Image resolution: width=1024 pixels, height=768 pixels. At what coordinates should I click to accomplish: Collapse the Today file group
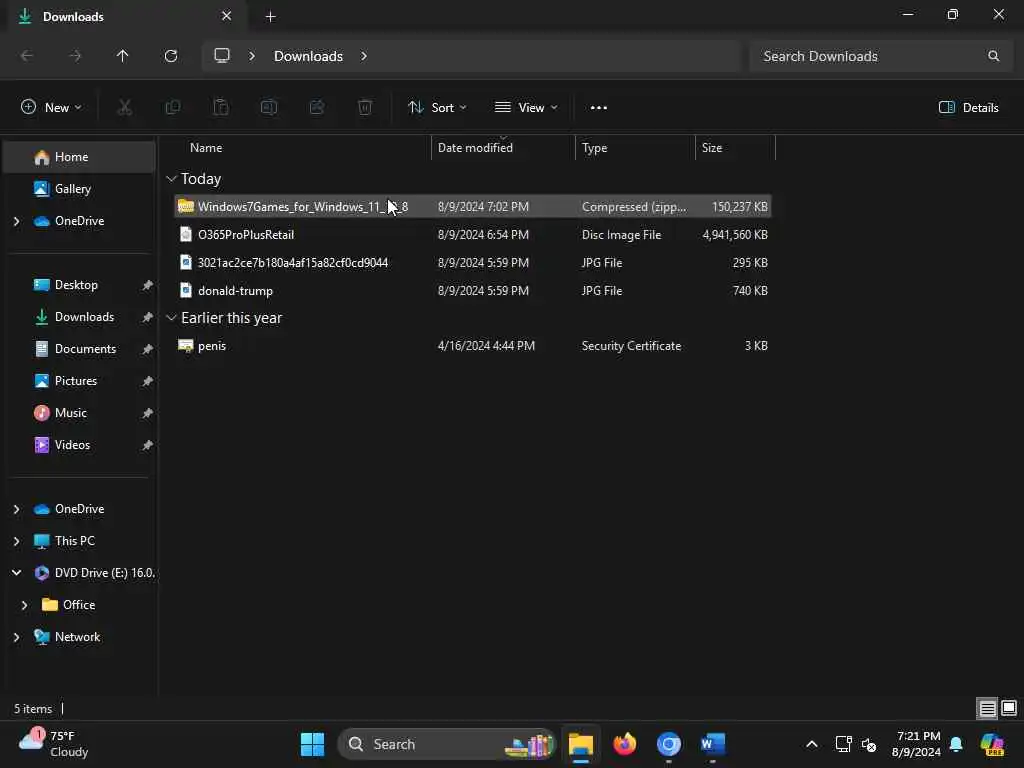[171, 178]
